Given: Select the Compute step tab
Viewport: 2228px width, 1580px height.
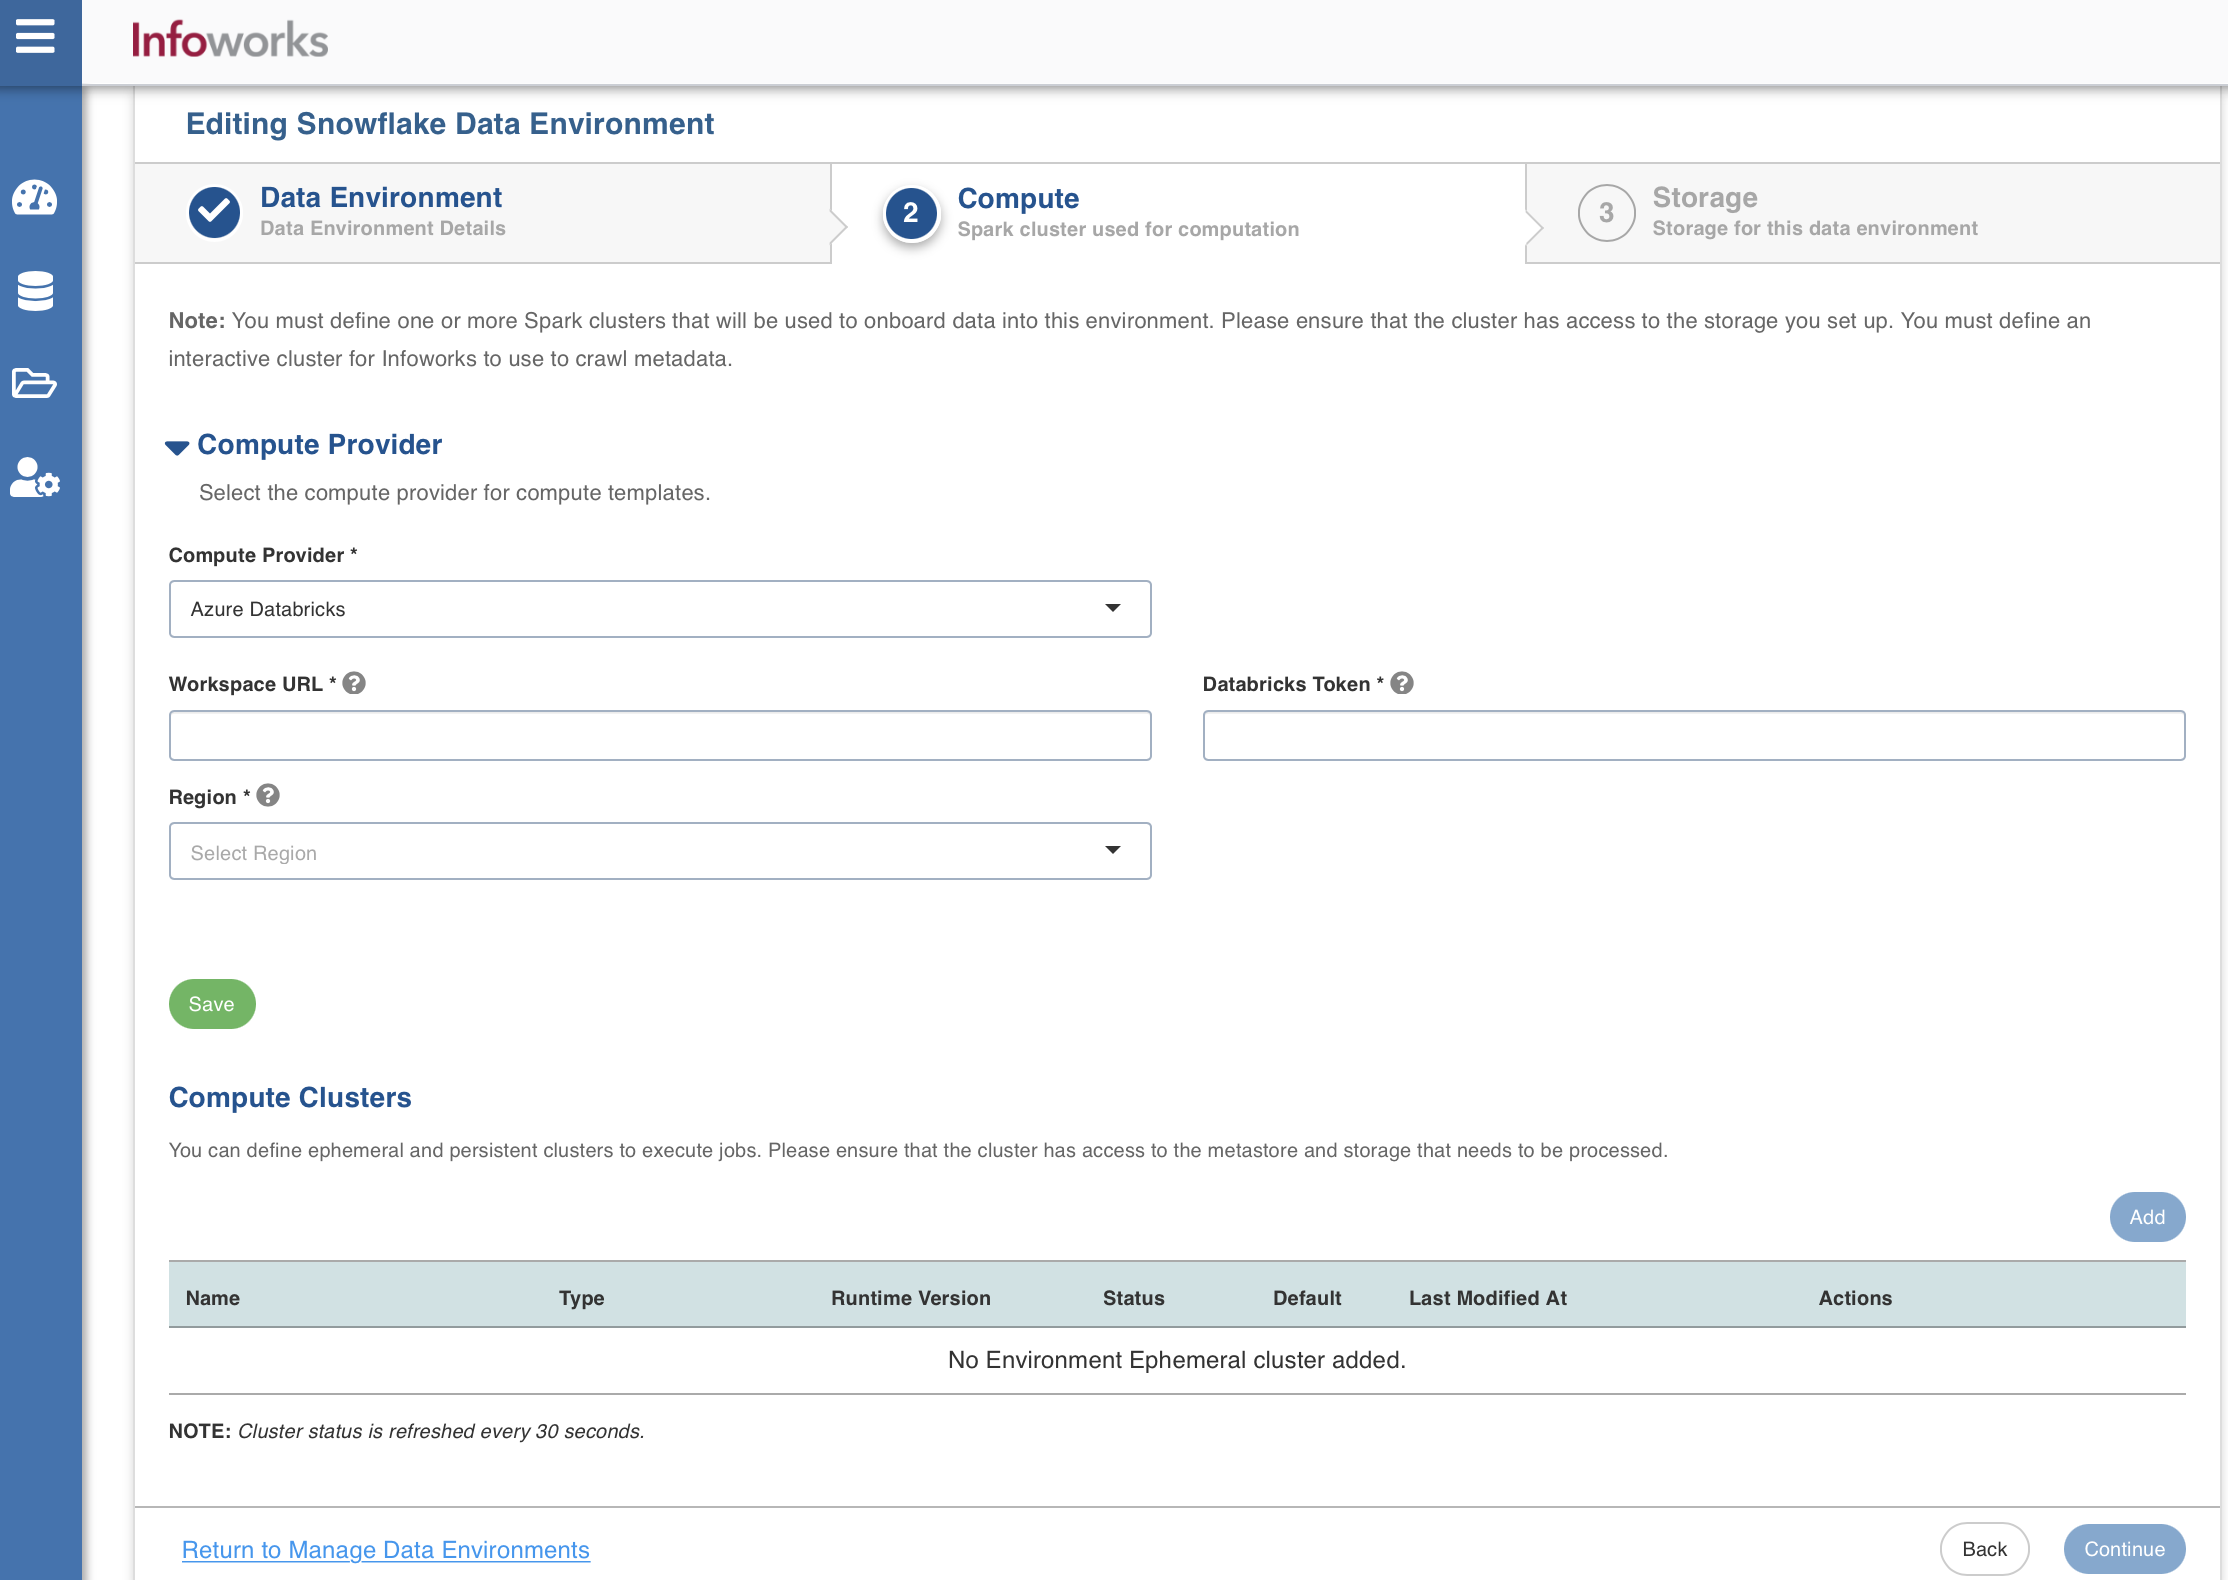Looking at the screenshot, I should [x=1178, y=213].
